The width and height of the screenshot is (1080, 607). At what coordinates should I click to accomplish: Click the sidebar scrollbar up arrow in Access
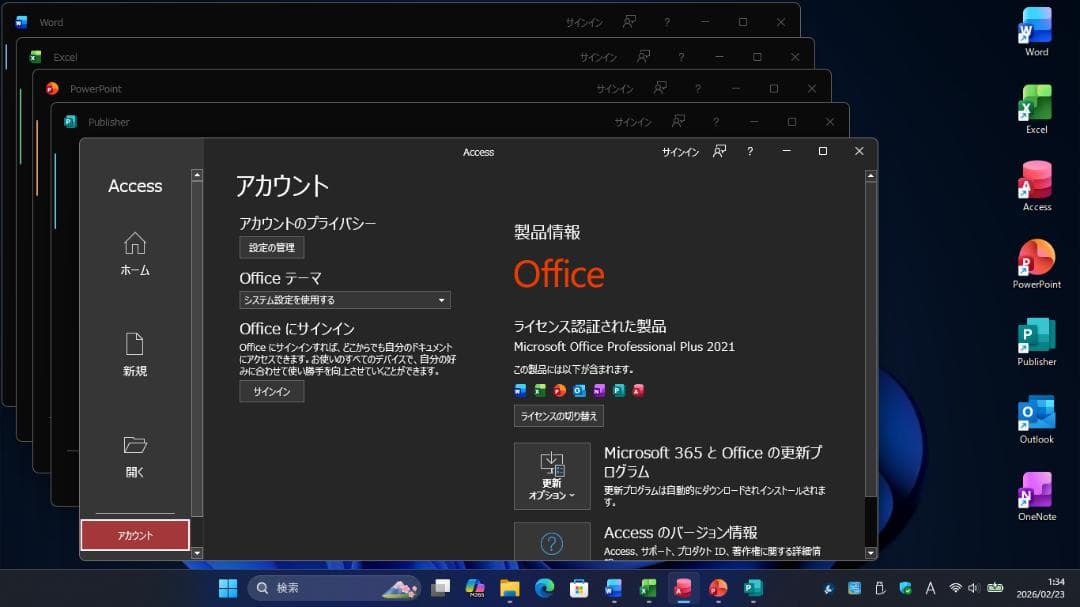(197, 175)
